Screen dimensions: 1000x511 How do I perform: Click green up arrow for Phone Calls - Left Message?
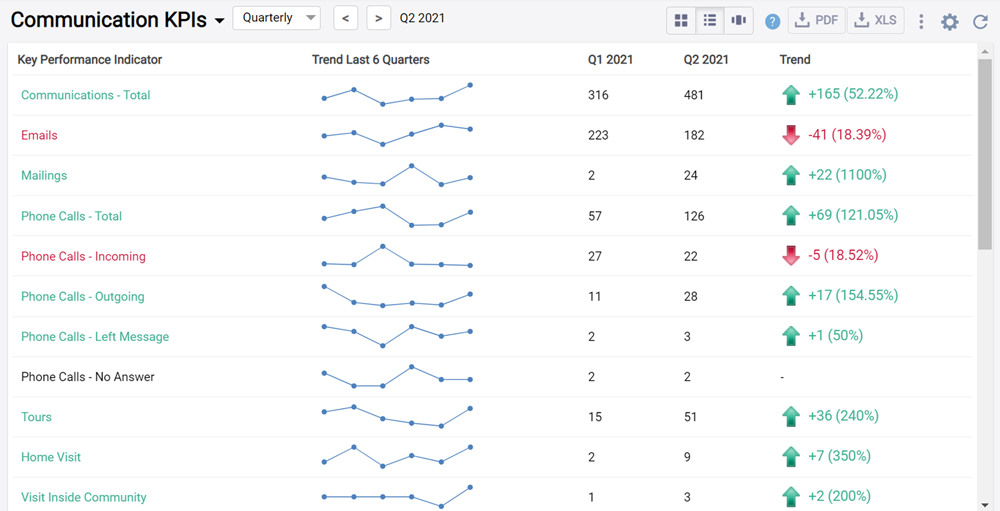(790, 336)
